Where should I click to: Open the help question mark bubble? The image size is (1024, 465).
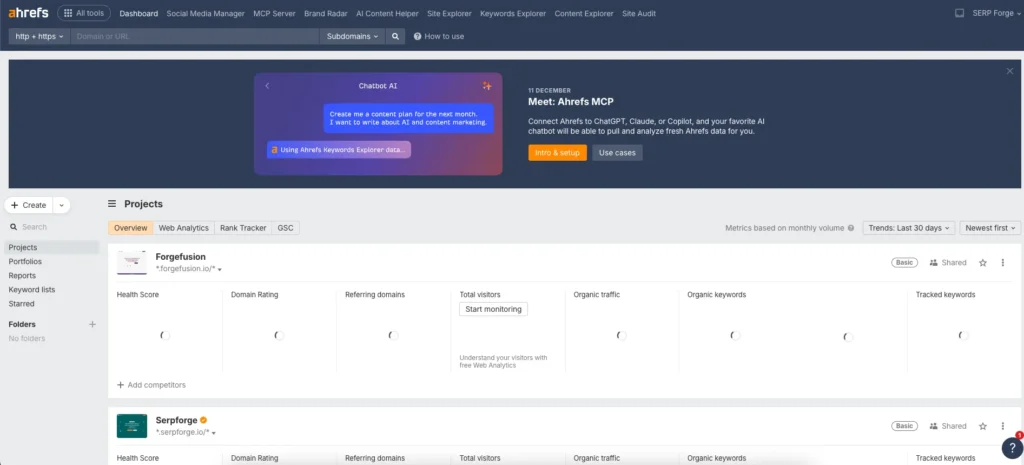click(x=1012, y=447)
